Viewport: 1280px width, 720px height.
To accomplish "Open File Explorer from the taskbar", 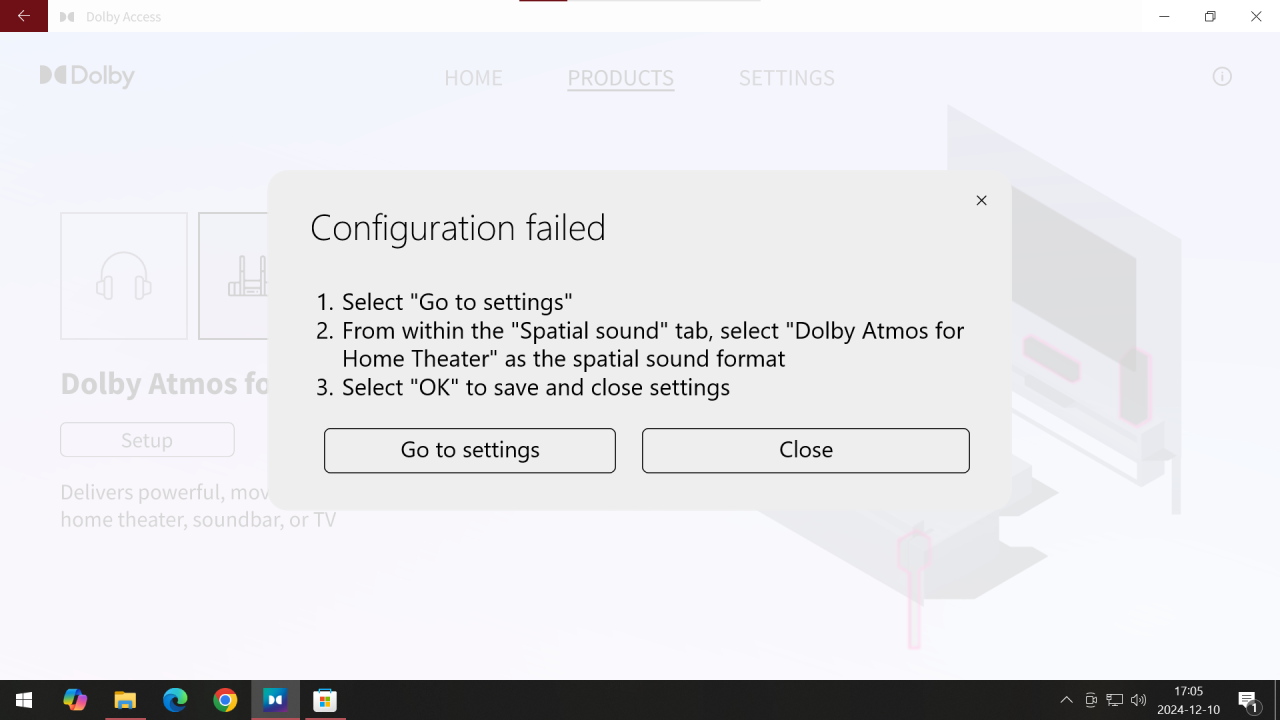I will [x=125, y=700].
